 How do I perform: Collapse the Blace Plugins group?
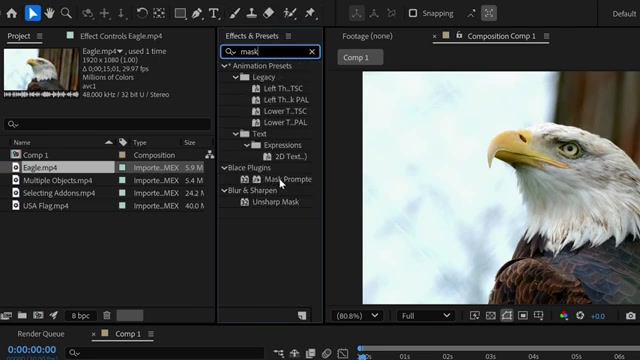click(224, 168)
